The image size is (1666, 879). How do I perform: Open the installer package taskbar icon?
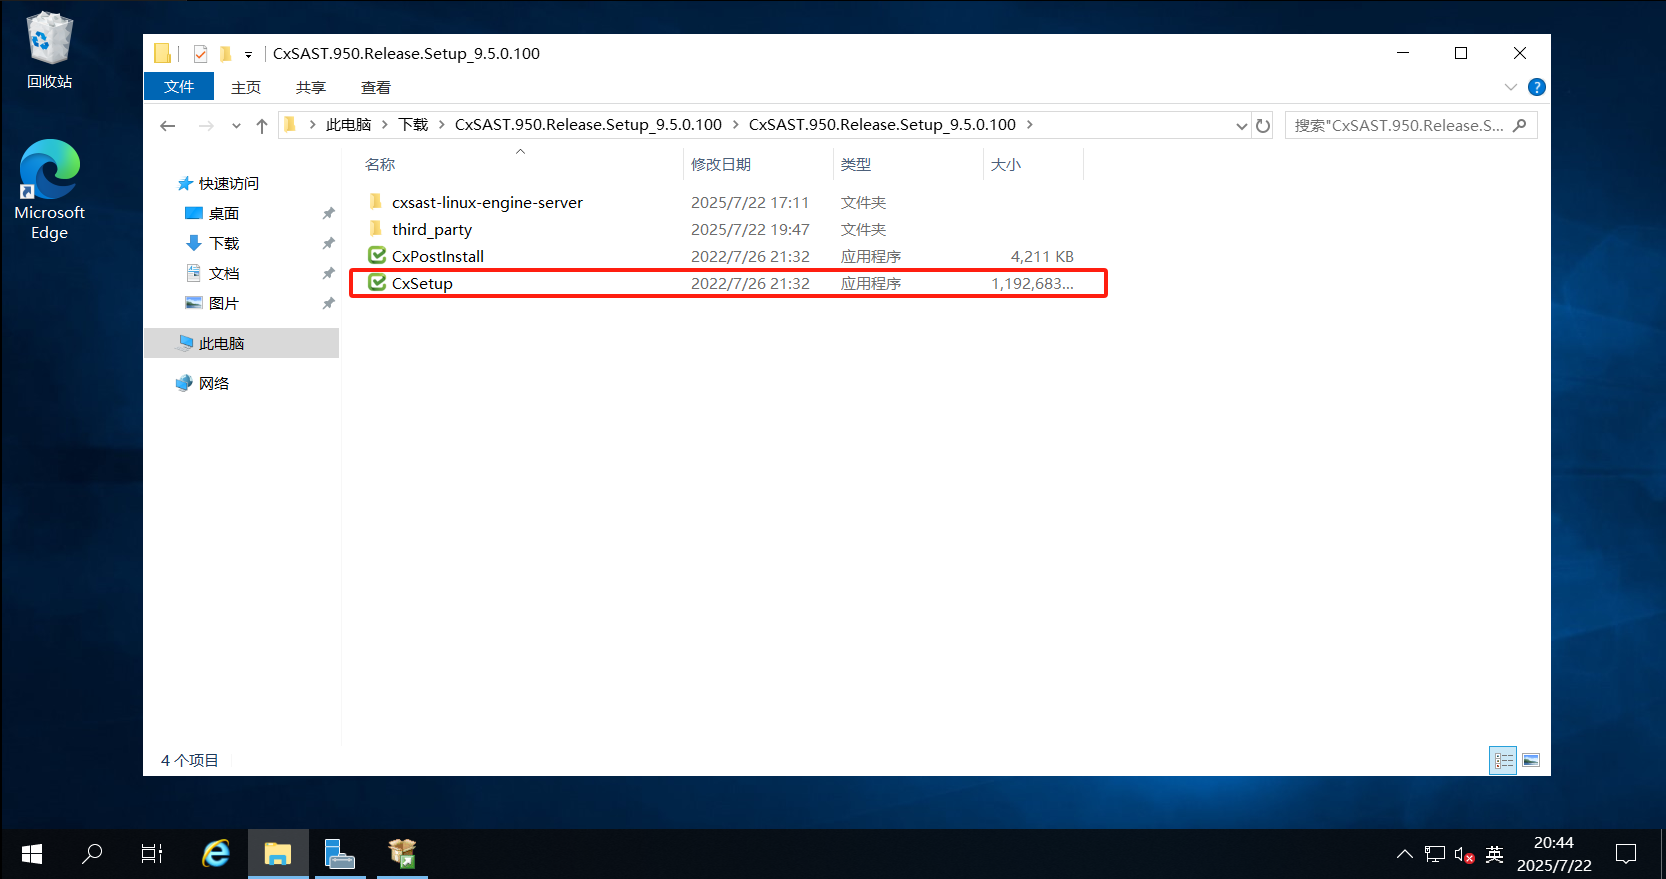(402, 854)
